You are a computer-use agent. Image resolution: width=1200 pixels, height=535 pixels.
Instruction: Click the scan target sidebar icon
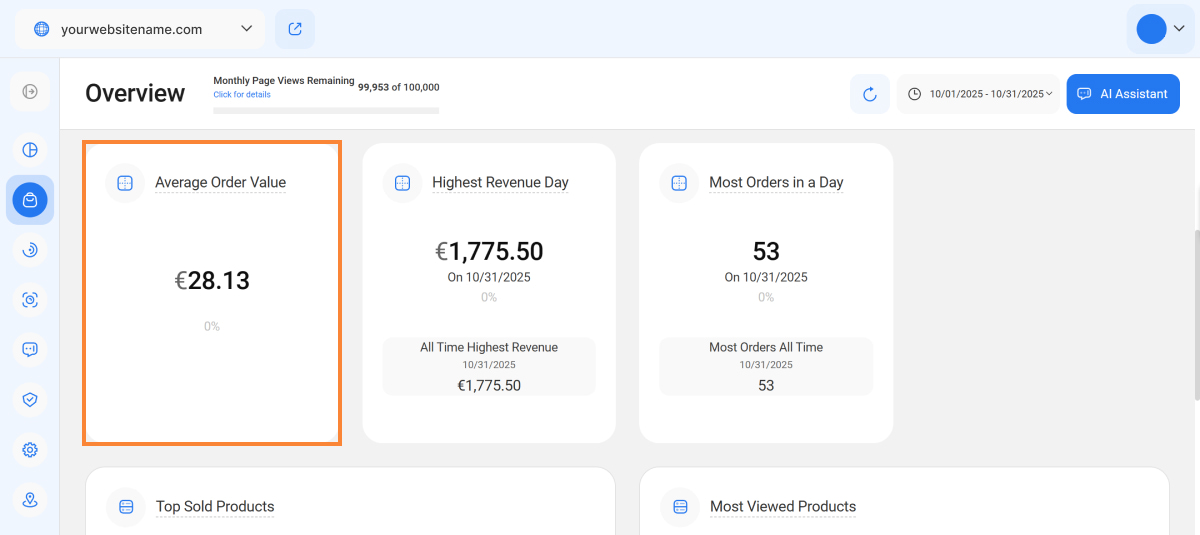coord(30,300)
